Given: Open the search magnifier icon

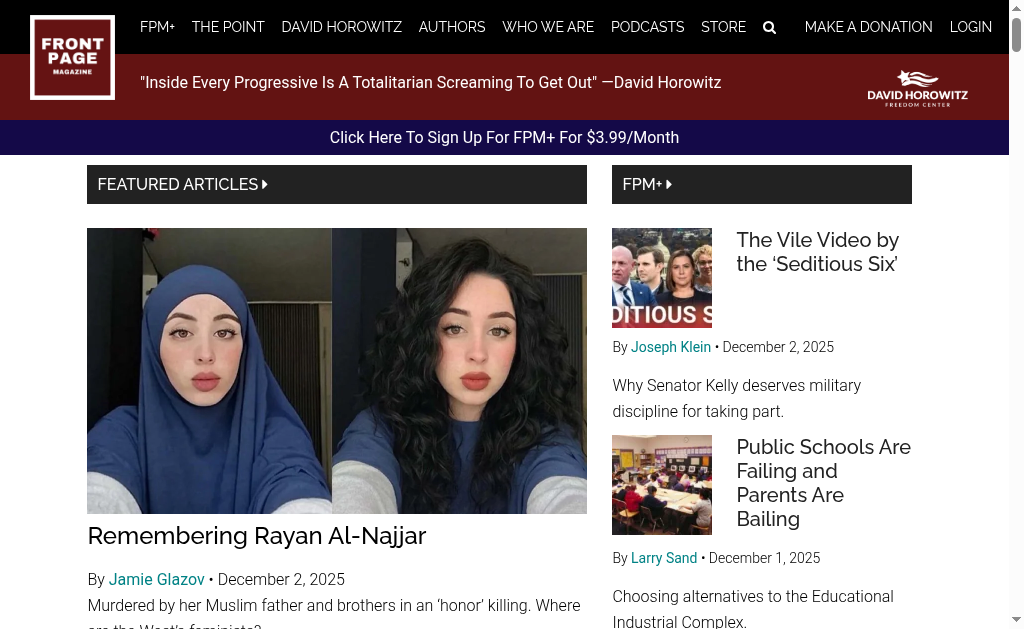Looking at the screenshot, I should pyautogui.click(x=769, y=27).
